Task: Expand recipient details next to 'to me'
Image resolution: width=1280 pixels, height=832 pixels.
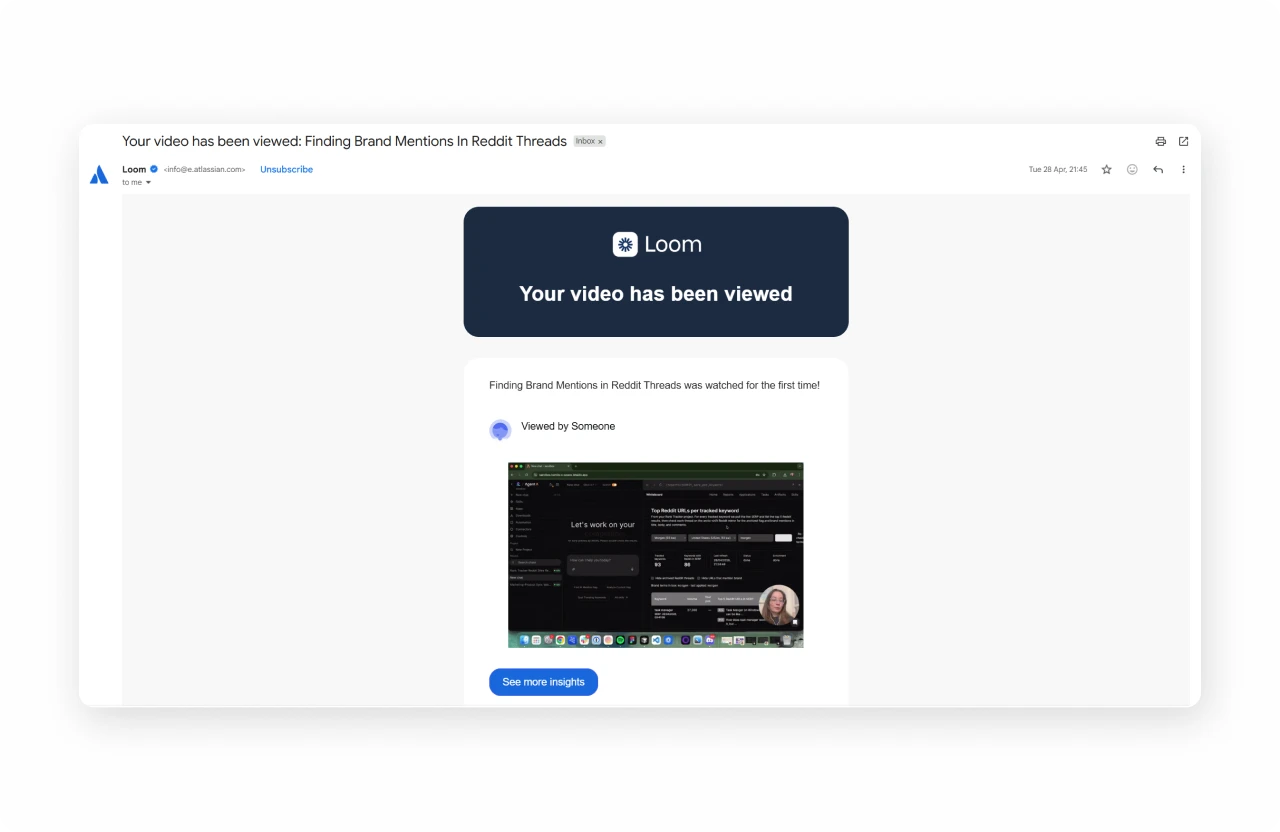Action: [148, 183]
